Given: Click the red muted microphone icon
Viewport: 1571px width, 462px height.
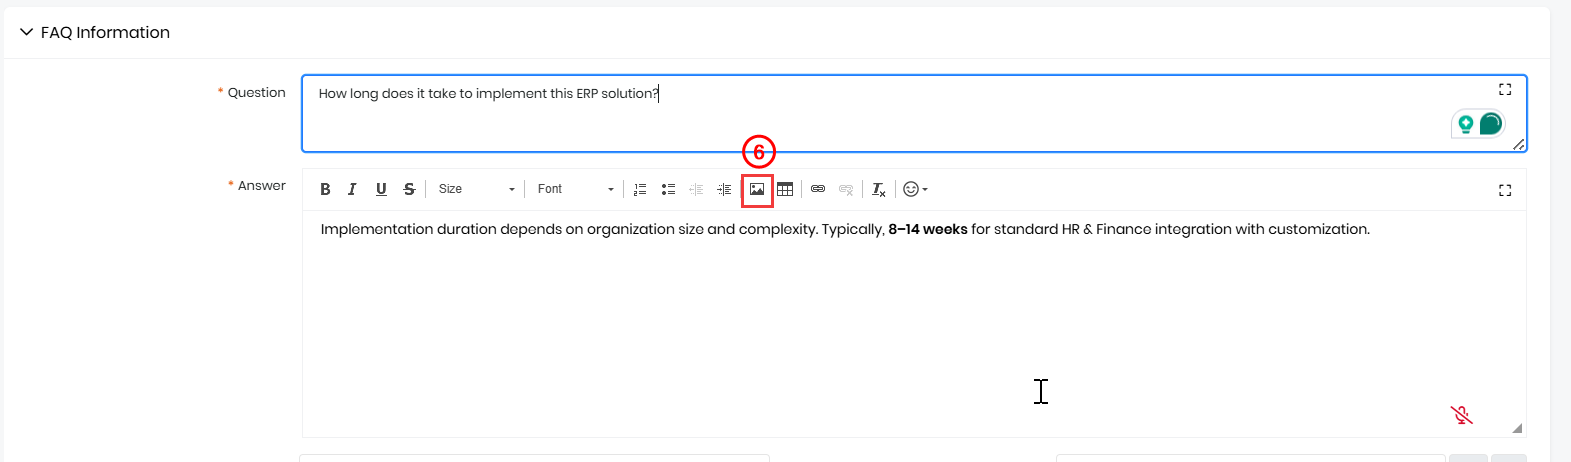Looking at the screenshot, I should click(x=1462, y=415).
